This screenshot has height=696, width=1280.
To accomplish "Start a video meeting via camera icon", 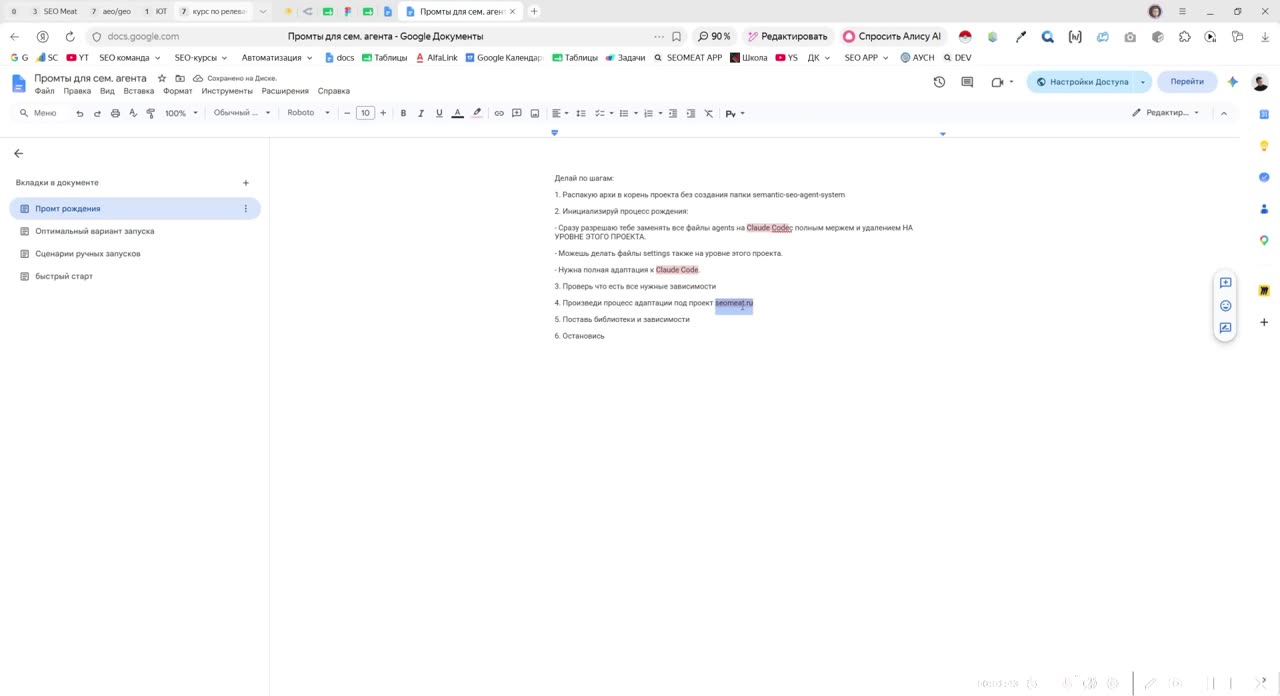I will pos(1002,82).
